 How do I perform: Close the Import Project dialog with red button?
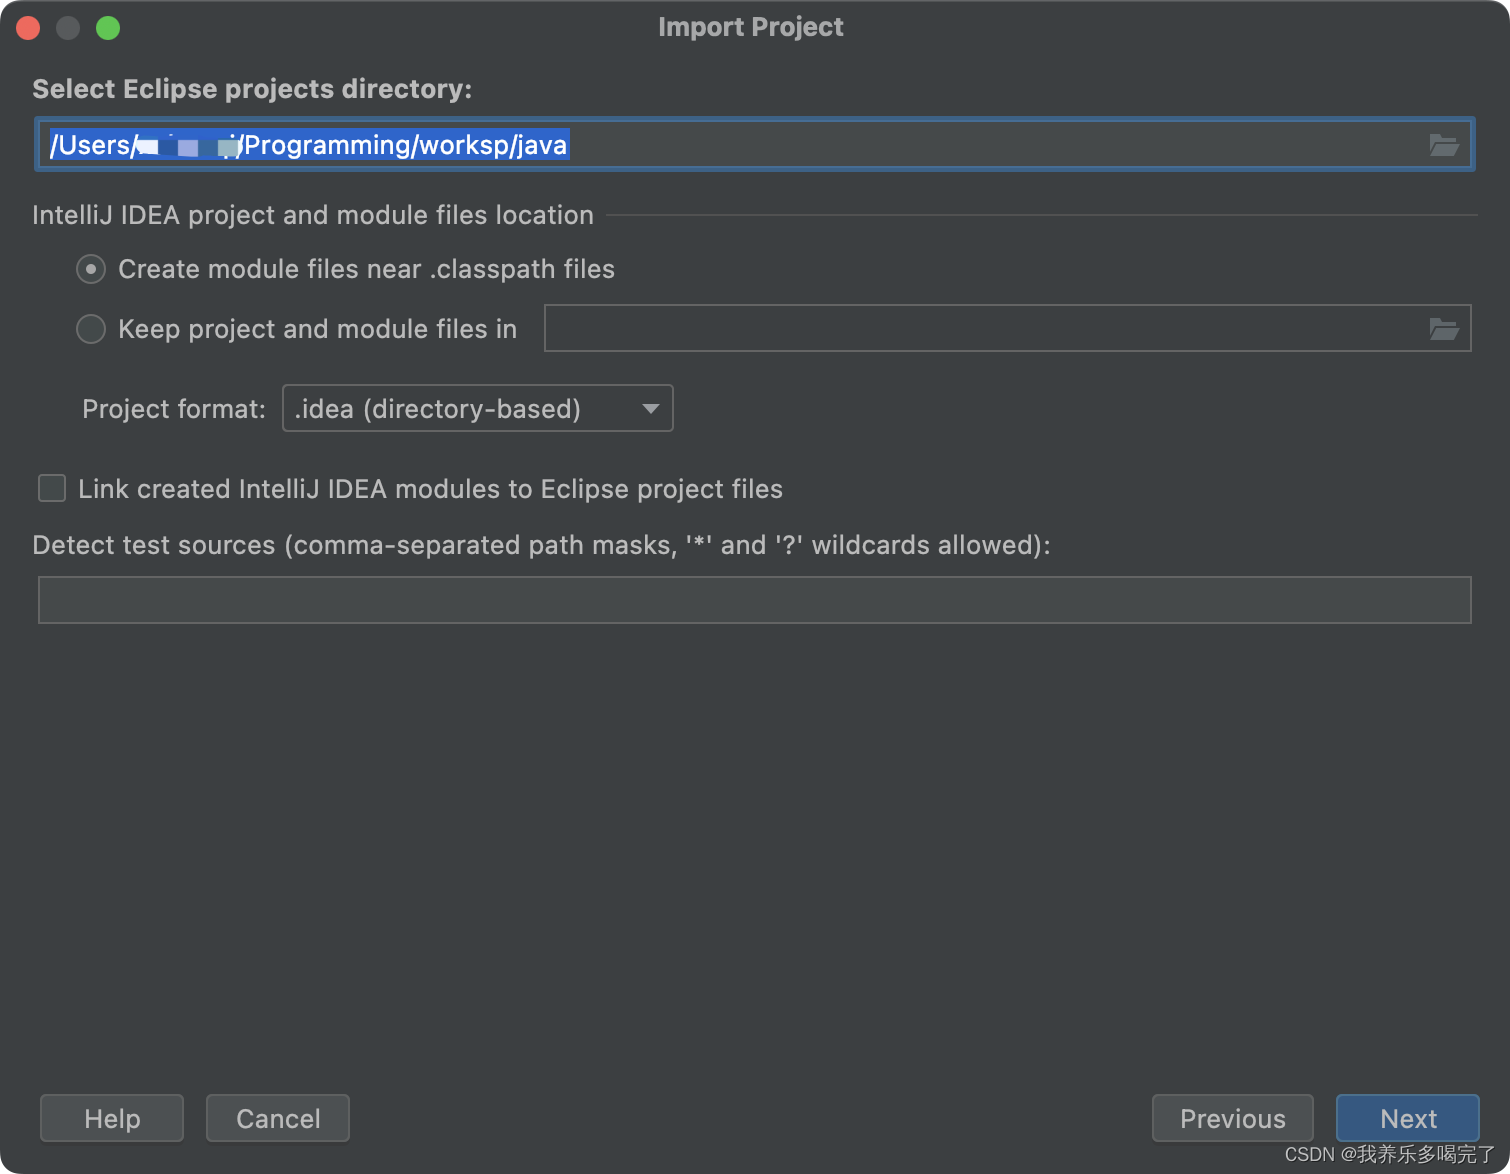coord(28,28)
